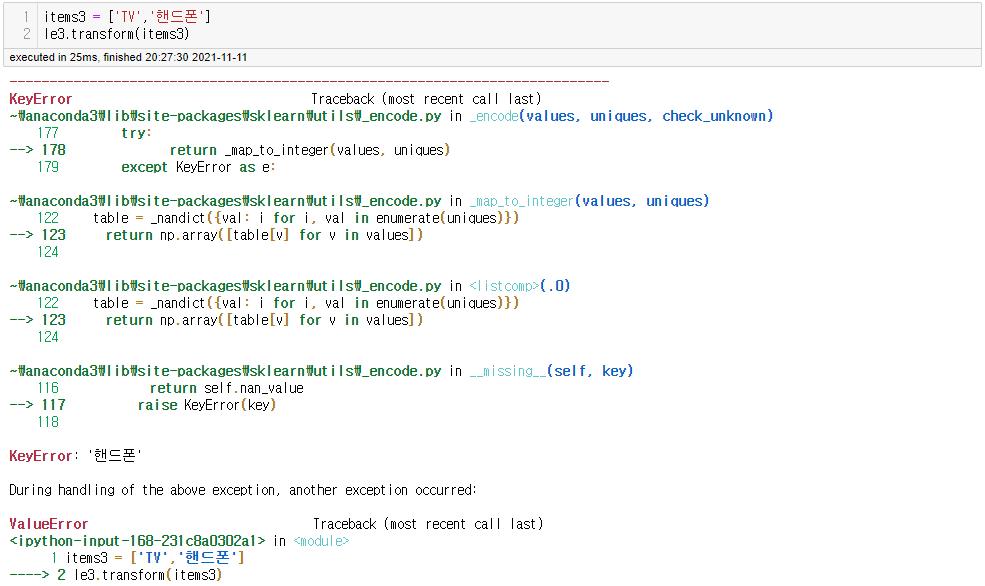Click line 116 return self.nan_value
Viewport: 985px width, 586px height.
click(170, 388)
